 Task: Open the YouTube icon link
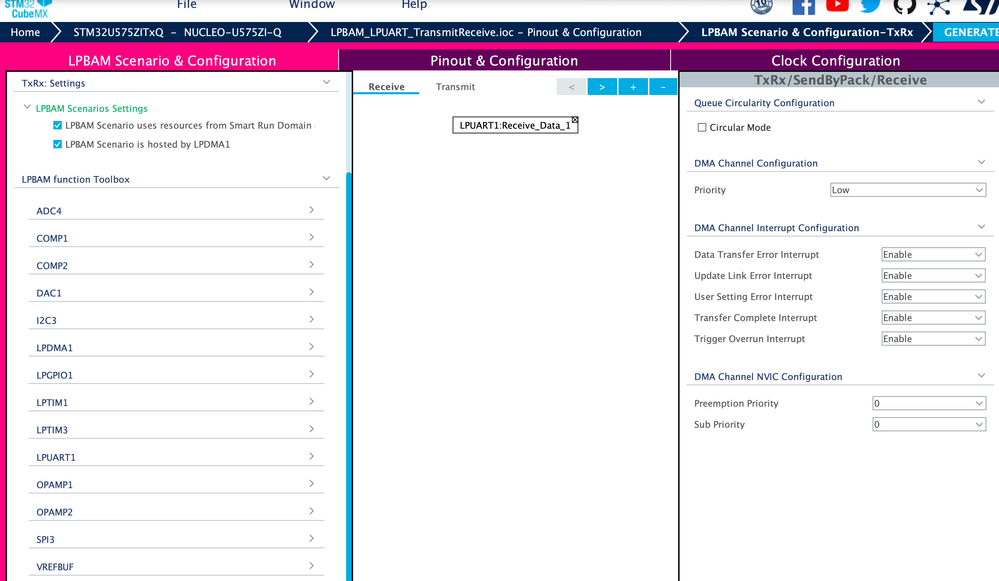pos(837,5)
